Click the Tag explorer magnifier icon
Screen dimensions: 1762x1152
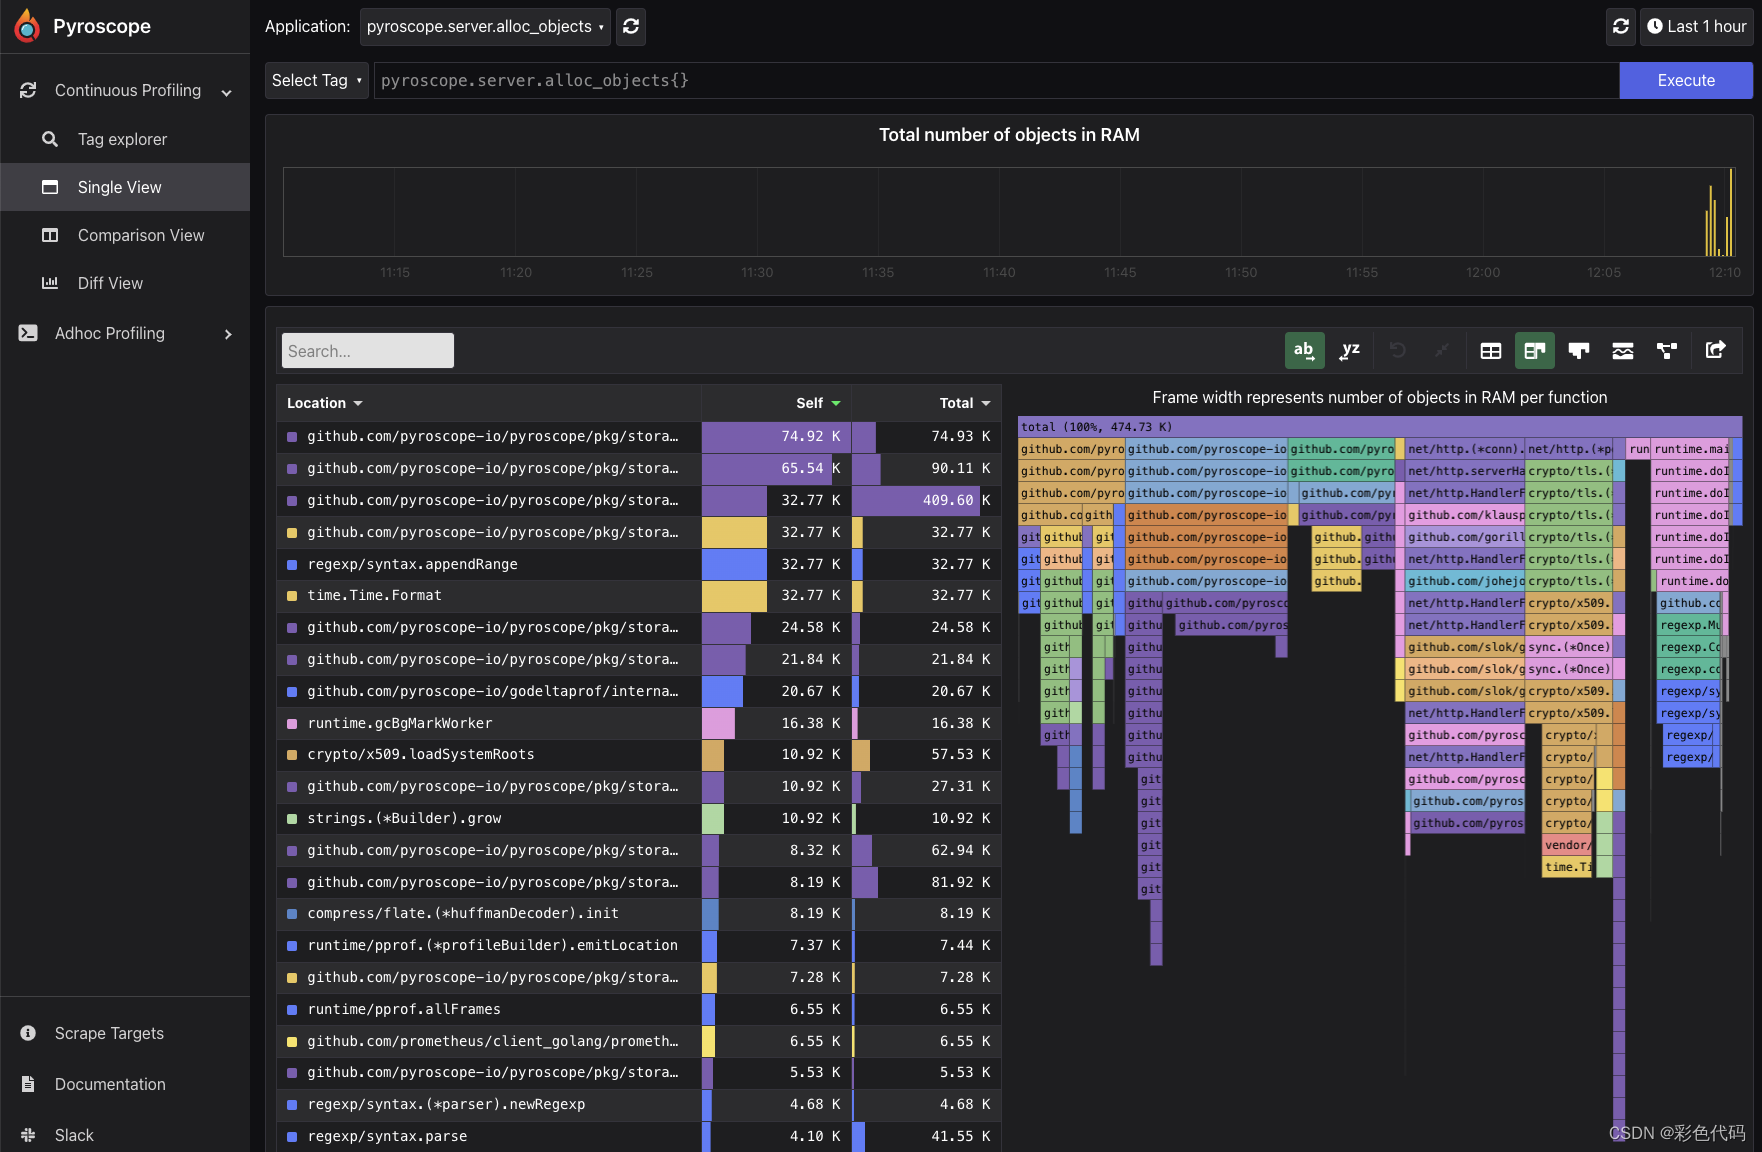50,139
